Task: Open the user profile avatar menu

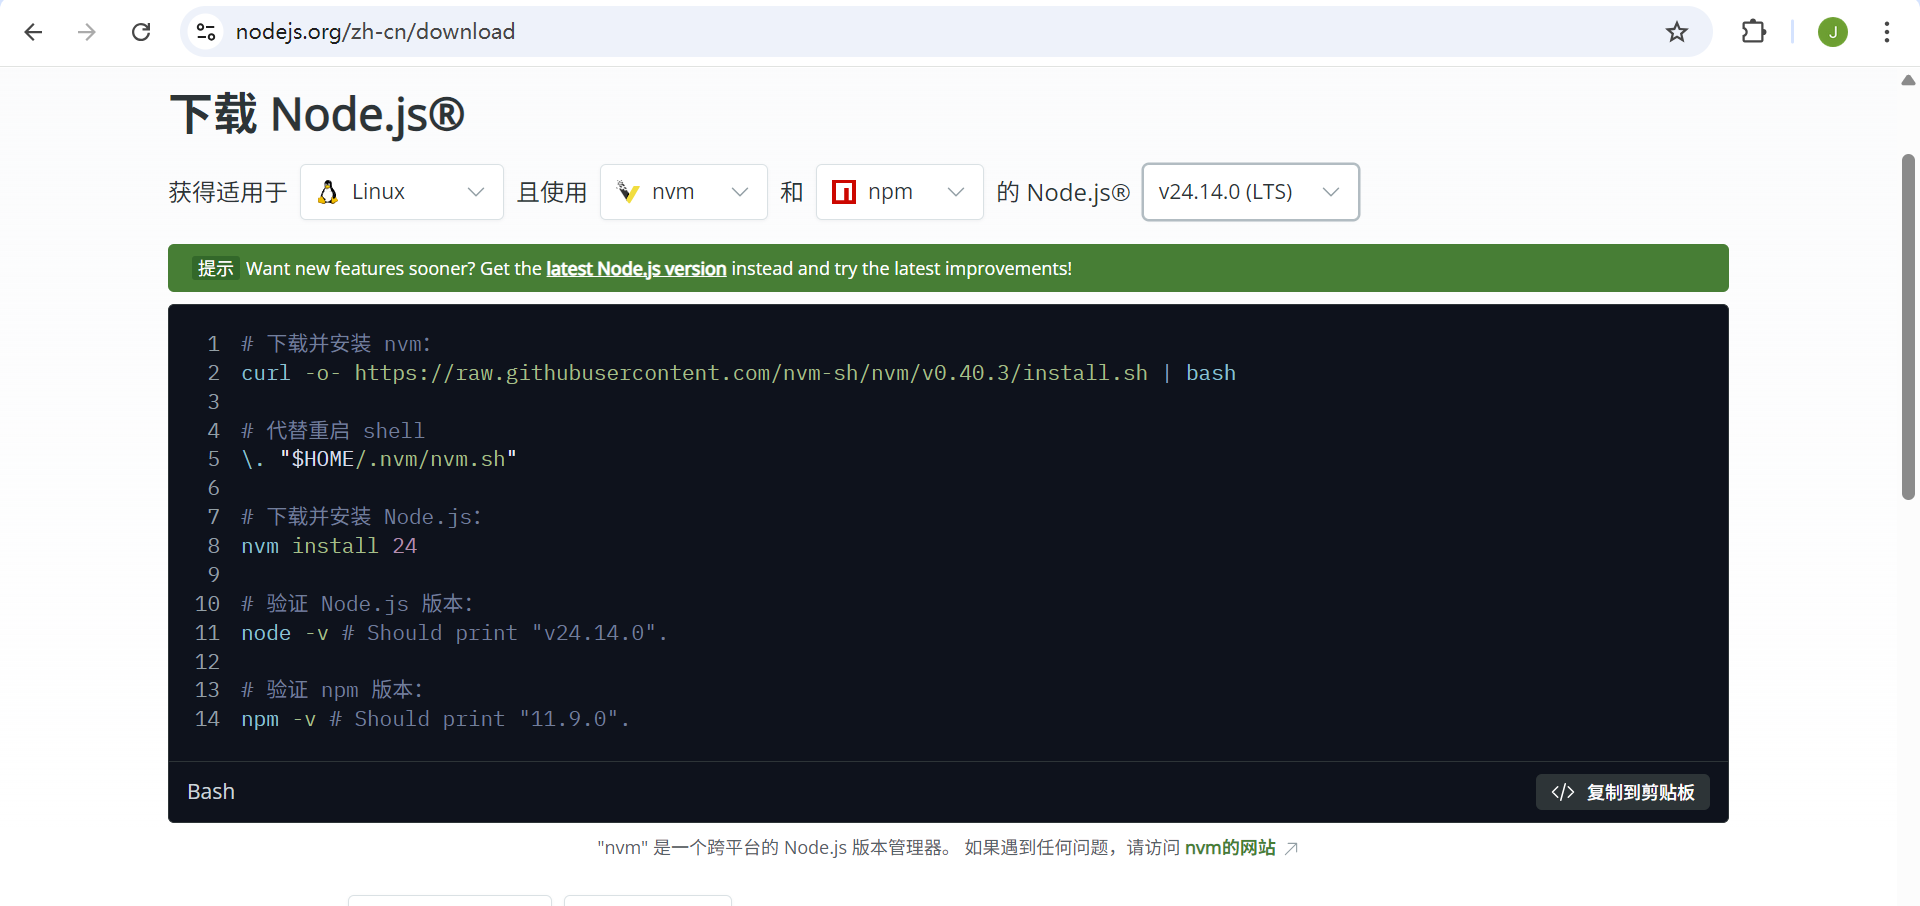Action: pyautogui.click(x=1833, y=32)
